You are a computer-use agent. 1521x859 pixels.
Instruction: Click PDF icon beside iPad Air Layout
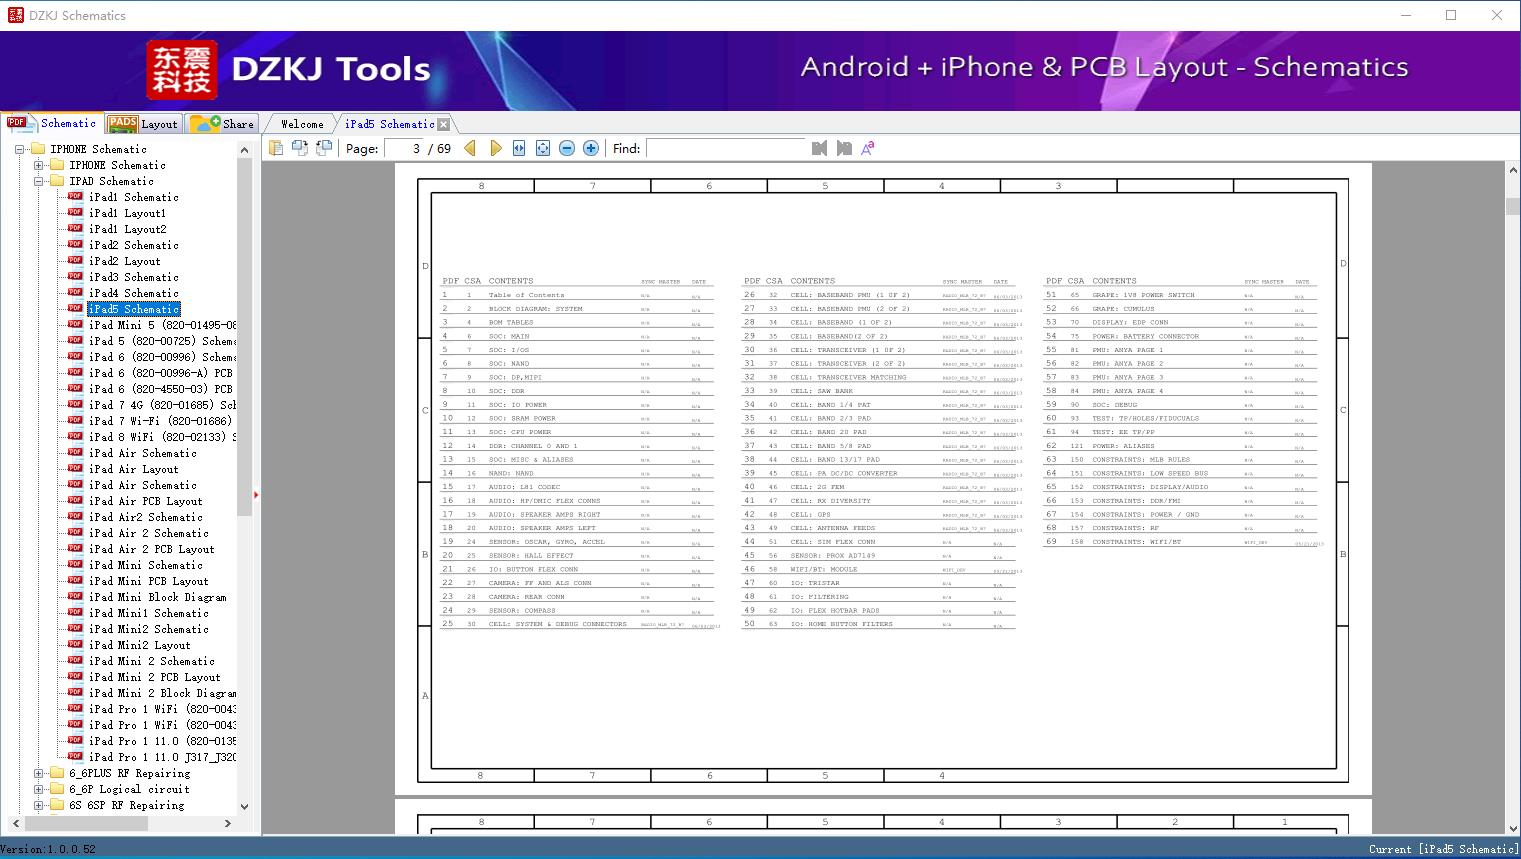click(75, 469)
